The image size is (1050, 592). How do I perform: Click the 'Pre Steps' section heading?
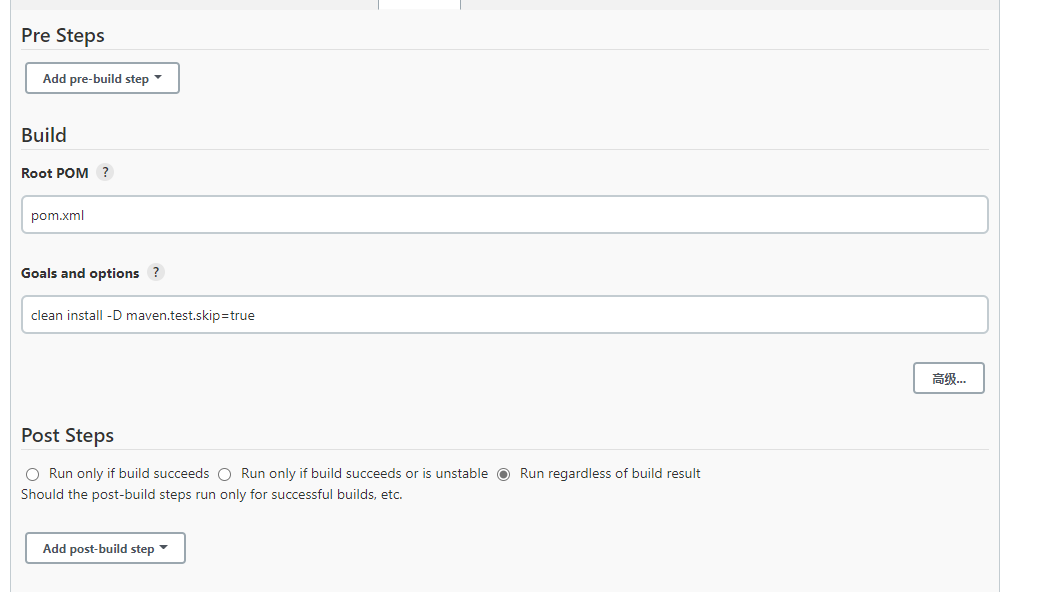[x=63, y=35]
